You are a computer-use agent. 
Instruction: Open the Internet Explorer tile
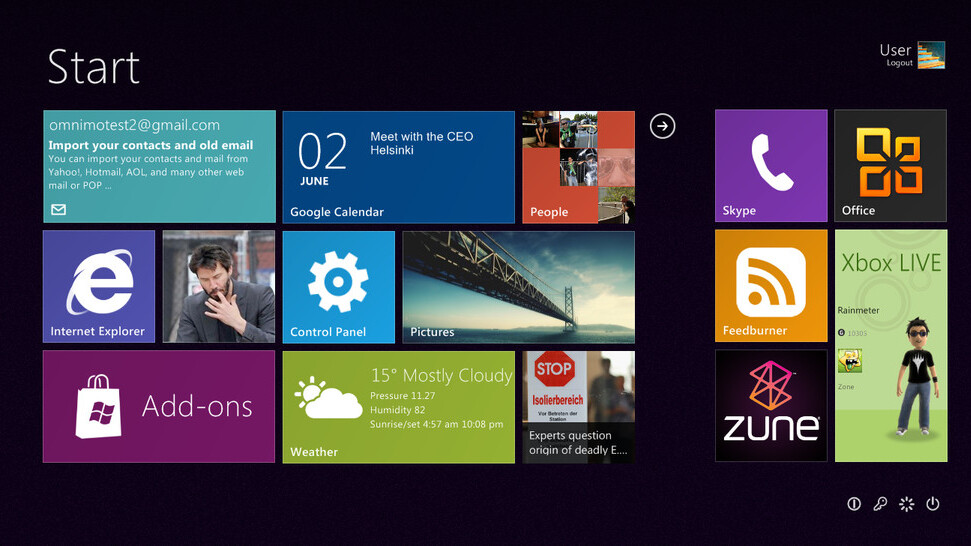(99, 287)
